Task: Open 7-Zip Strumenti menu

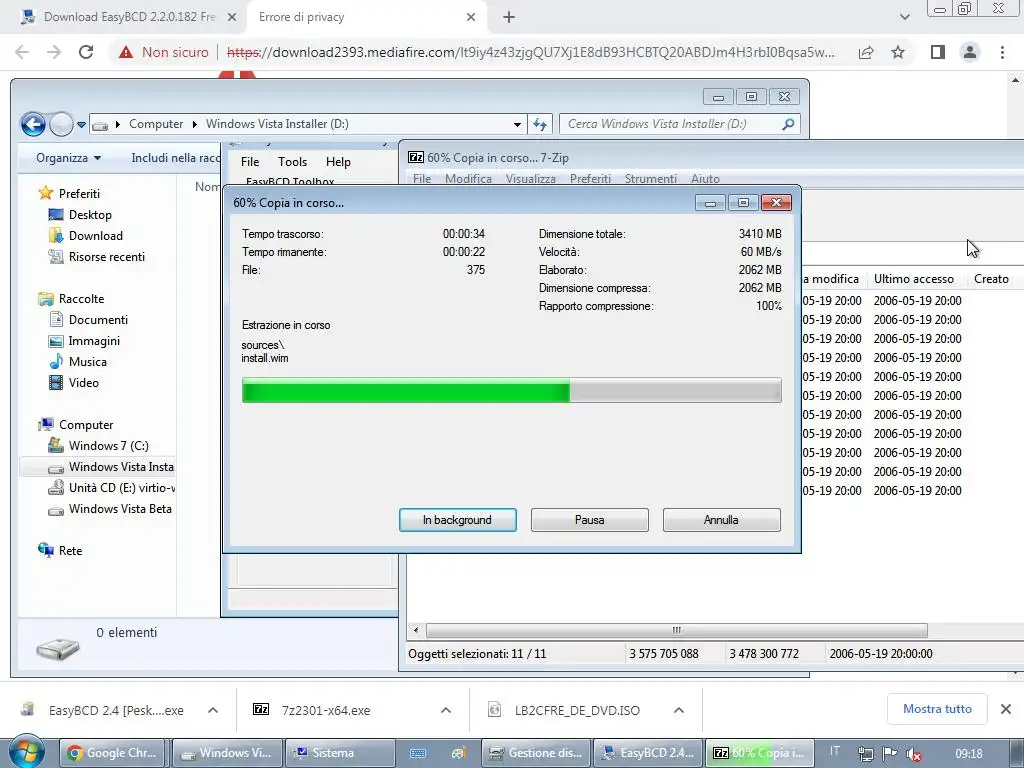Action: (650, 178)
